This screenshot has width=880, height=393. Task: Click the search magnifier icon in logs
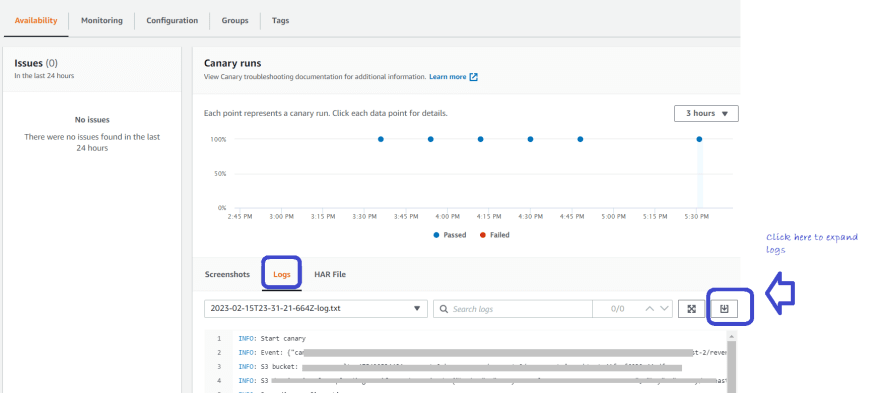pos(444,309)
